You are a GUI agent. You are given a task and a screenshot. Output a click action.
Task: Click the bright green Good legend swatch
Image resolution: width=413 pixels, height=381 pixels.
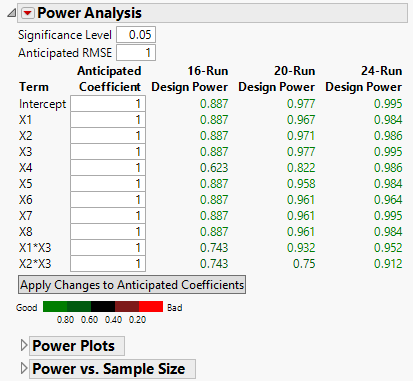pos(55,307)
